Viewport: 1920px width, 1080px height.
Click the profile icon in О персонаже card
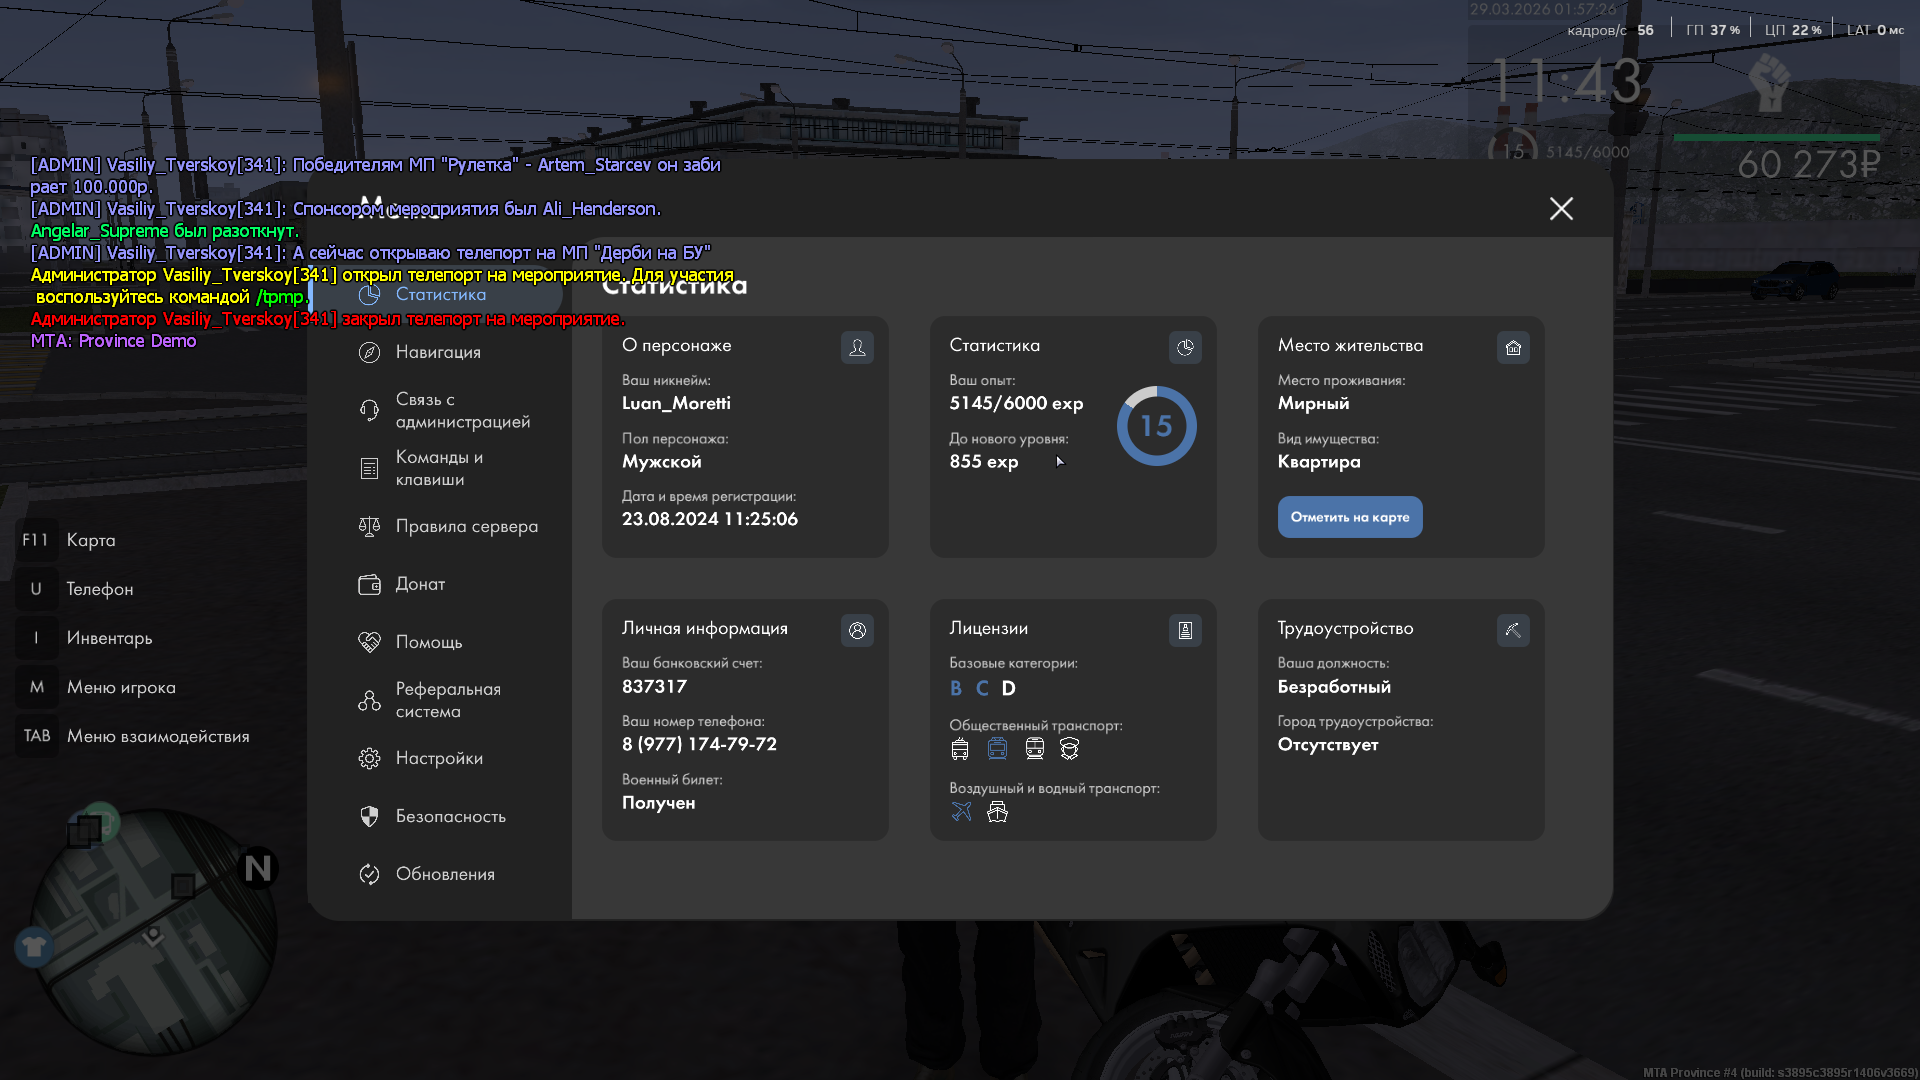click(857, 347)
